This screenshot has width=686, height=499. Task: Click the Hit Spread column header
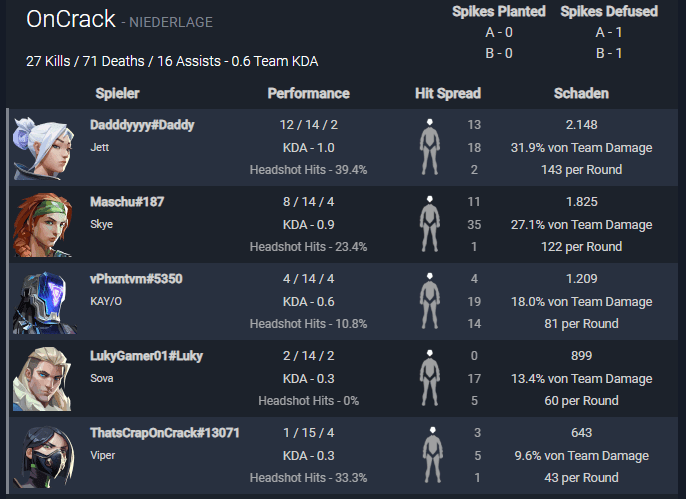[448, 93]
